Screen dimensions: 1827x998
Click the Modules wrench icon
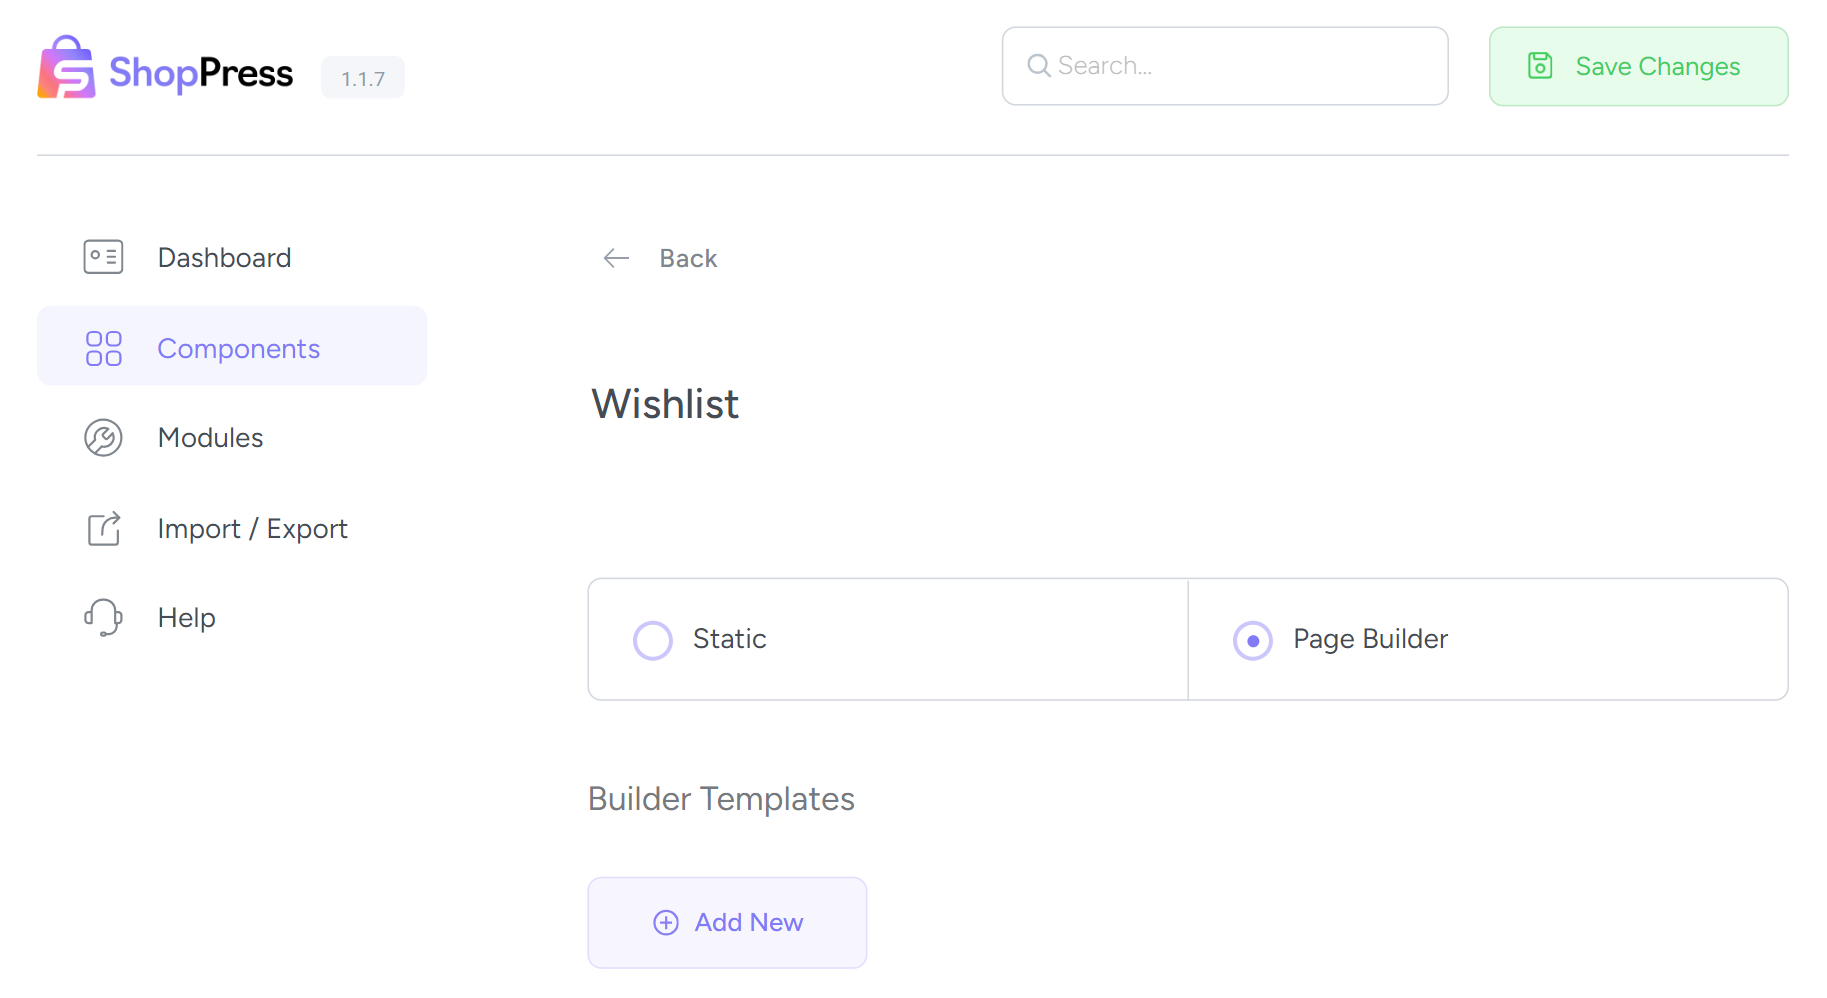point(103,438)
